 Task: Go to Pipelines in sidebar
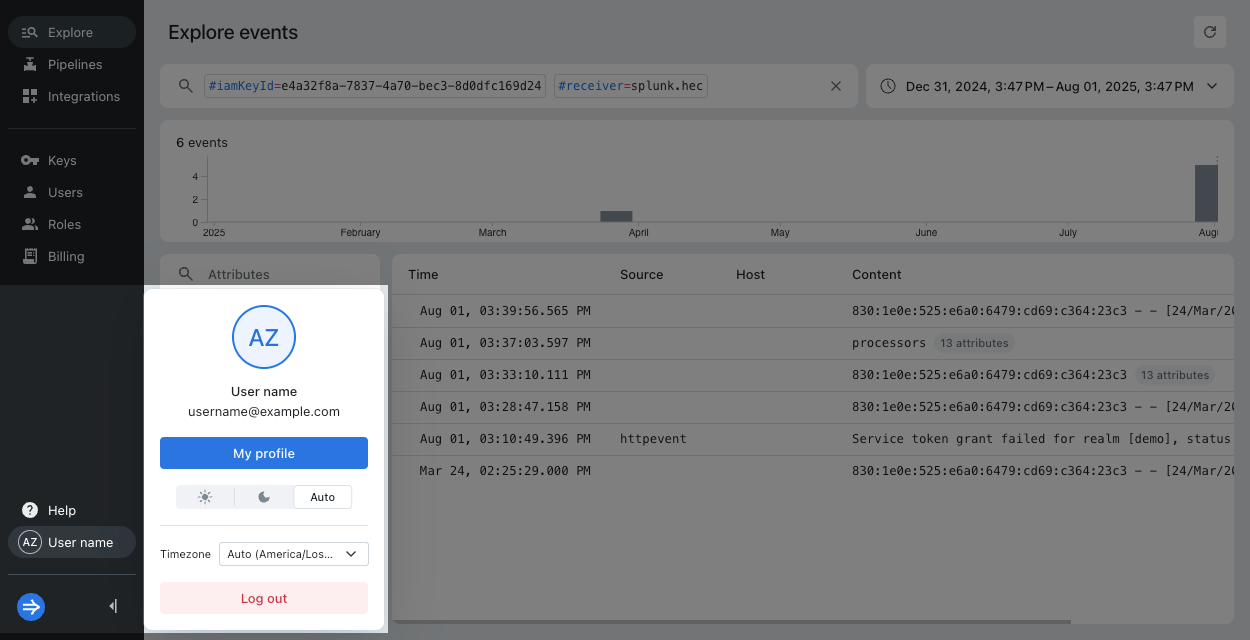(72, 64)
